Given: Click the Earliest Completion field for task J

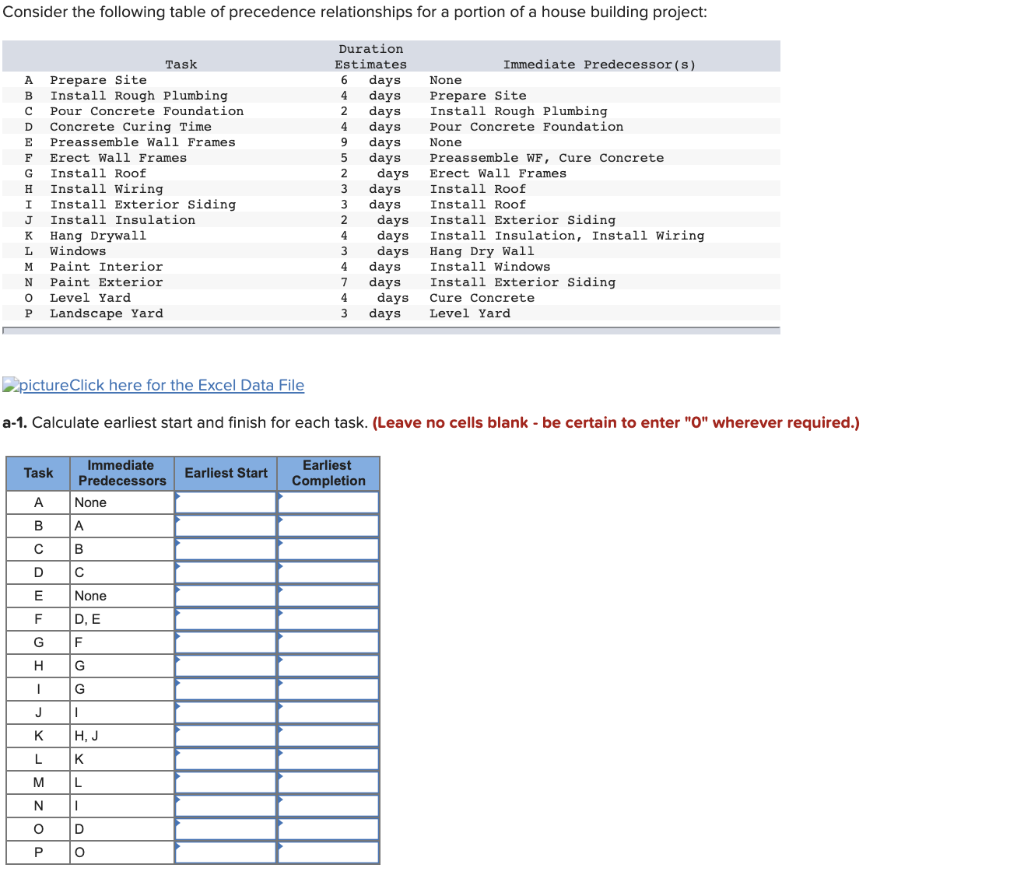Looking at the screenshot, I should tap(328, 712).
